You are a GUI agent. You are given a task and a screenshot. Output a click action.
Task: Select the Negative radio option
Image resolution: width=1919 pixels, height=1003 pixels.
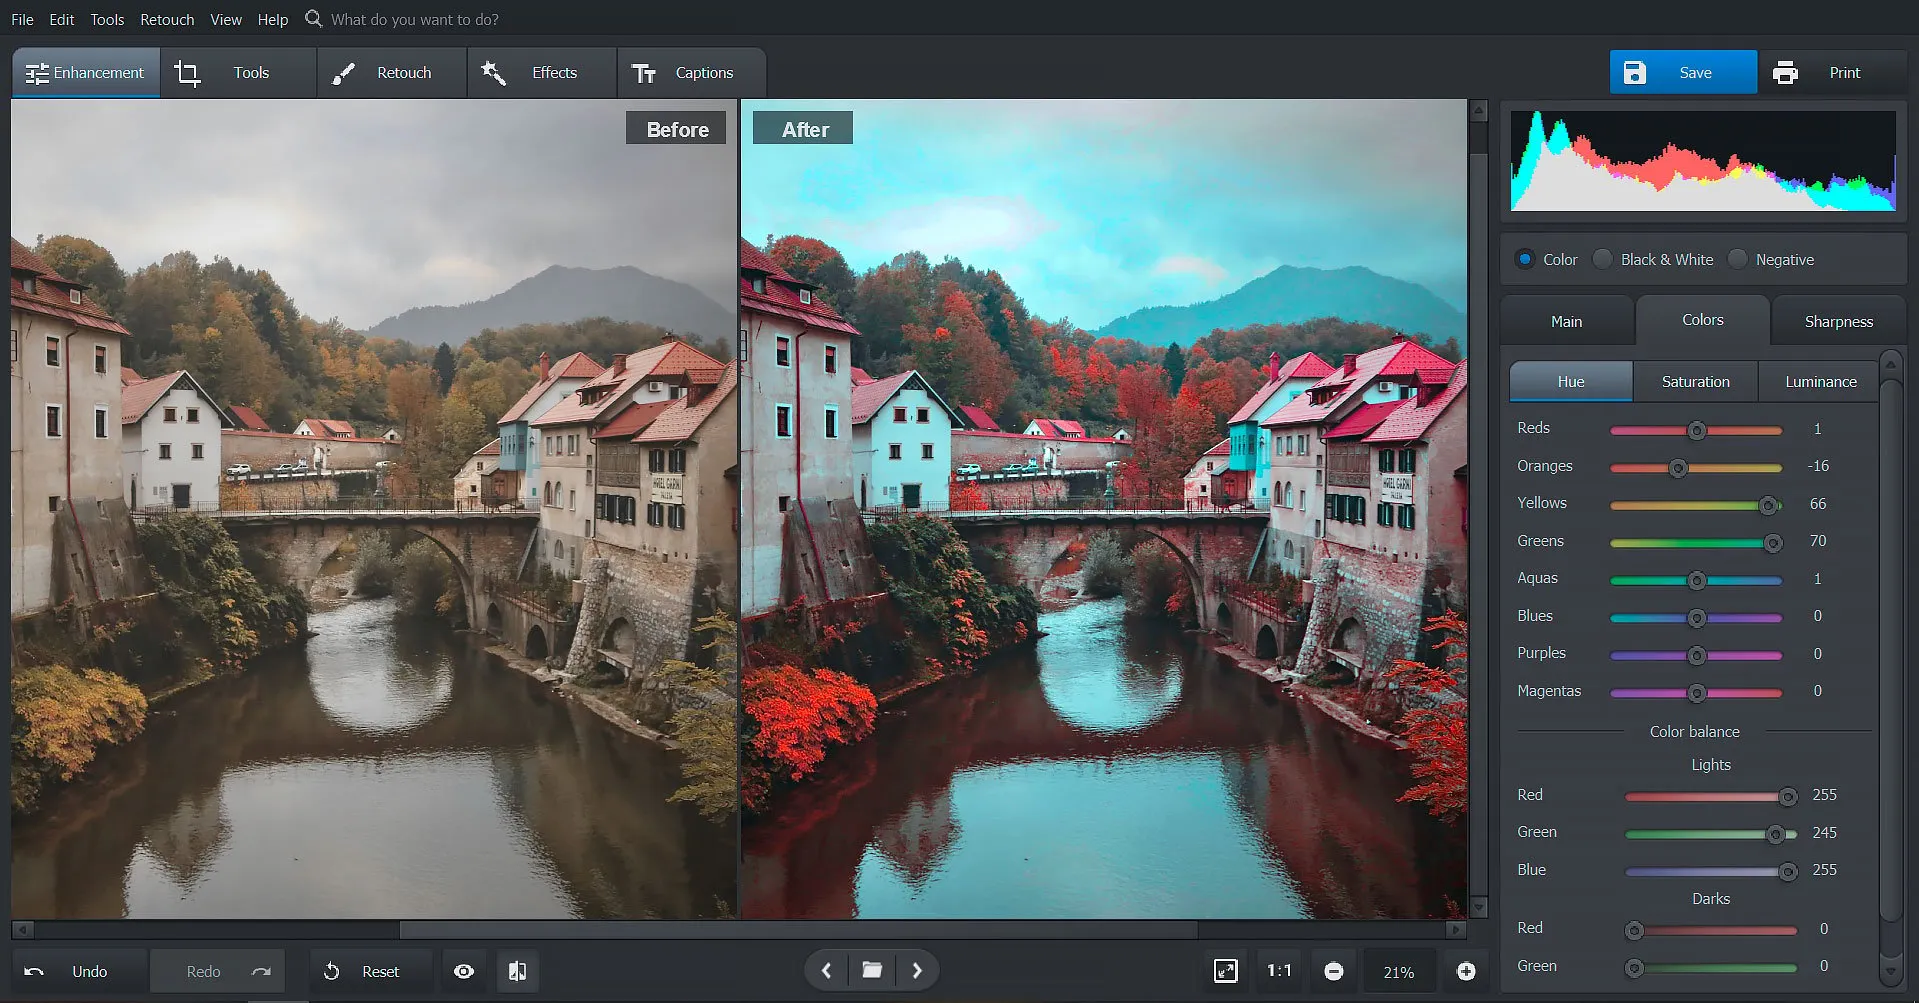pos(1738,259)
